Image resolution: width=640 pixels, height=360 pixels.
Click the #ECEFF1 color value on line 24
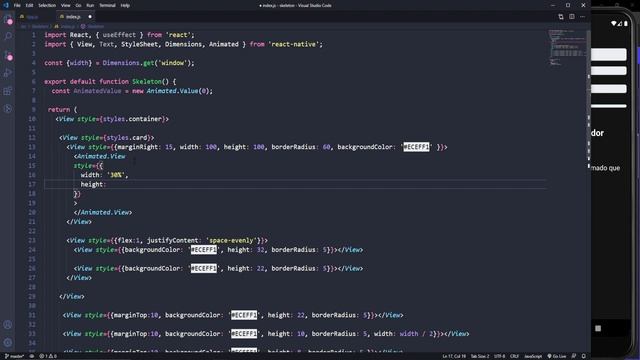(204, 250)
